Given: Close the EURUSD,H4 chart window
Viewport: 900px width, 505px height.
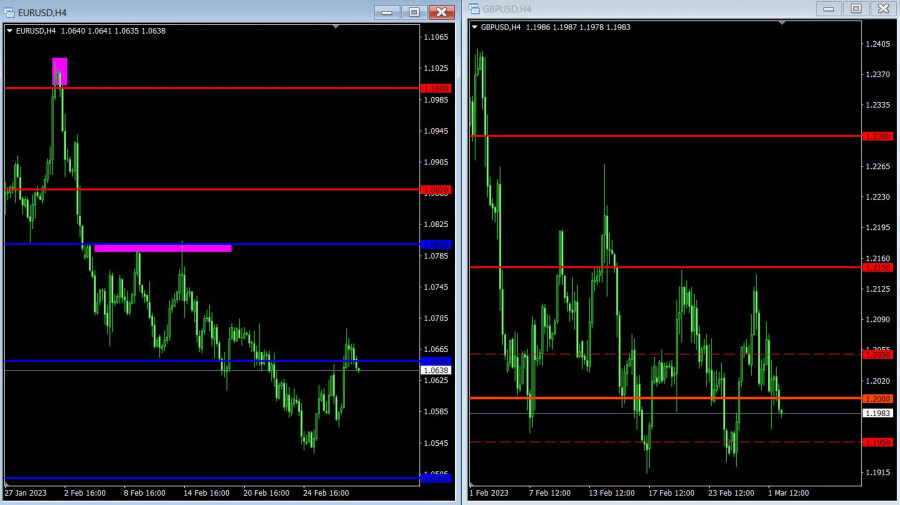Looking at the screenshot, I should point(442,12).
